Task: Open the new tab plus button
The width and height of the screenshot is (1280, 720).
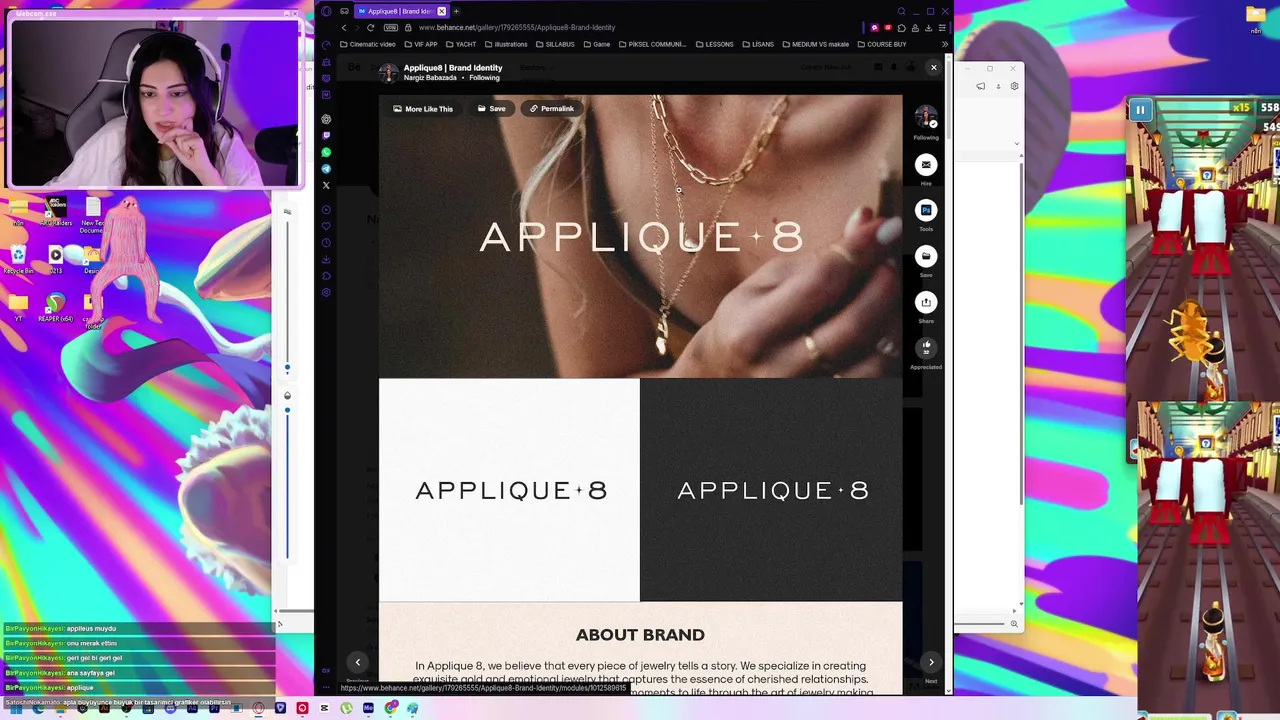Action: coord(456,11)
